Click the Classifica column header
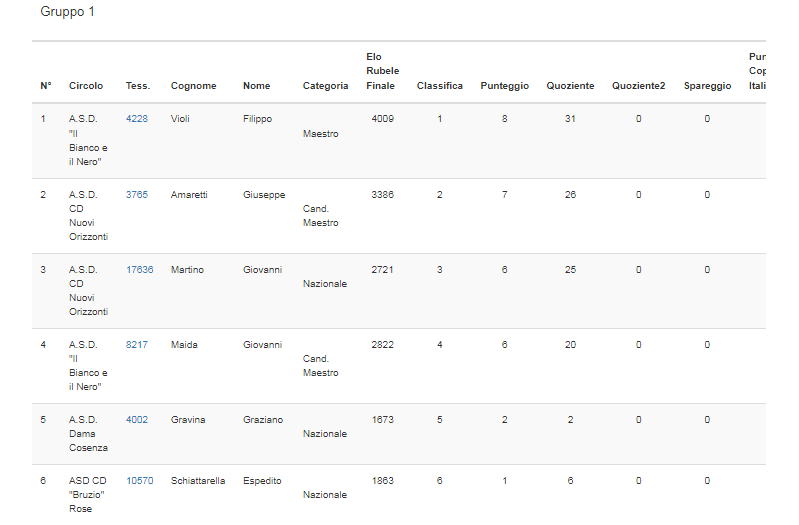This screenshot has width=799, height=525. (x=439, y=86)
